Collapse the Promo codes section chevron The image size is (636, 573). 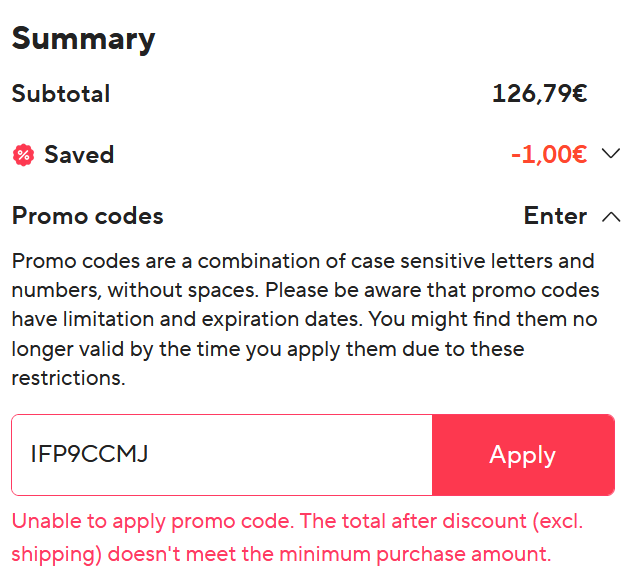(x=611, y=216)
